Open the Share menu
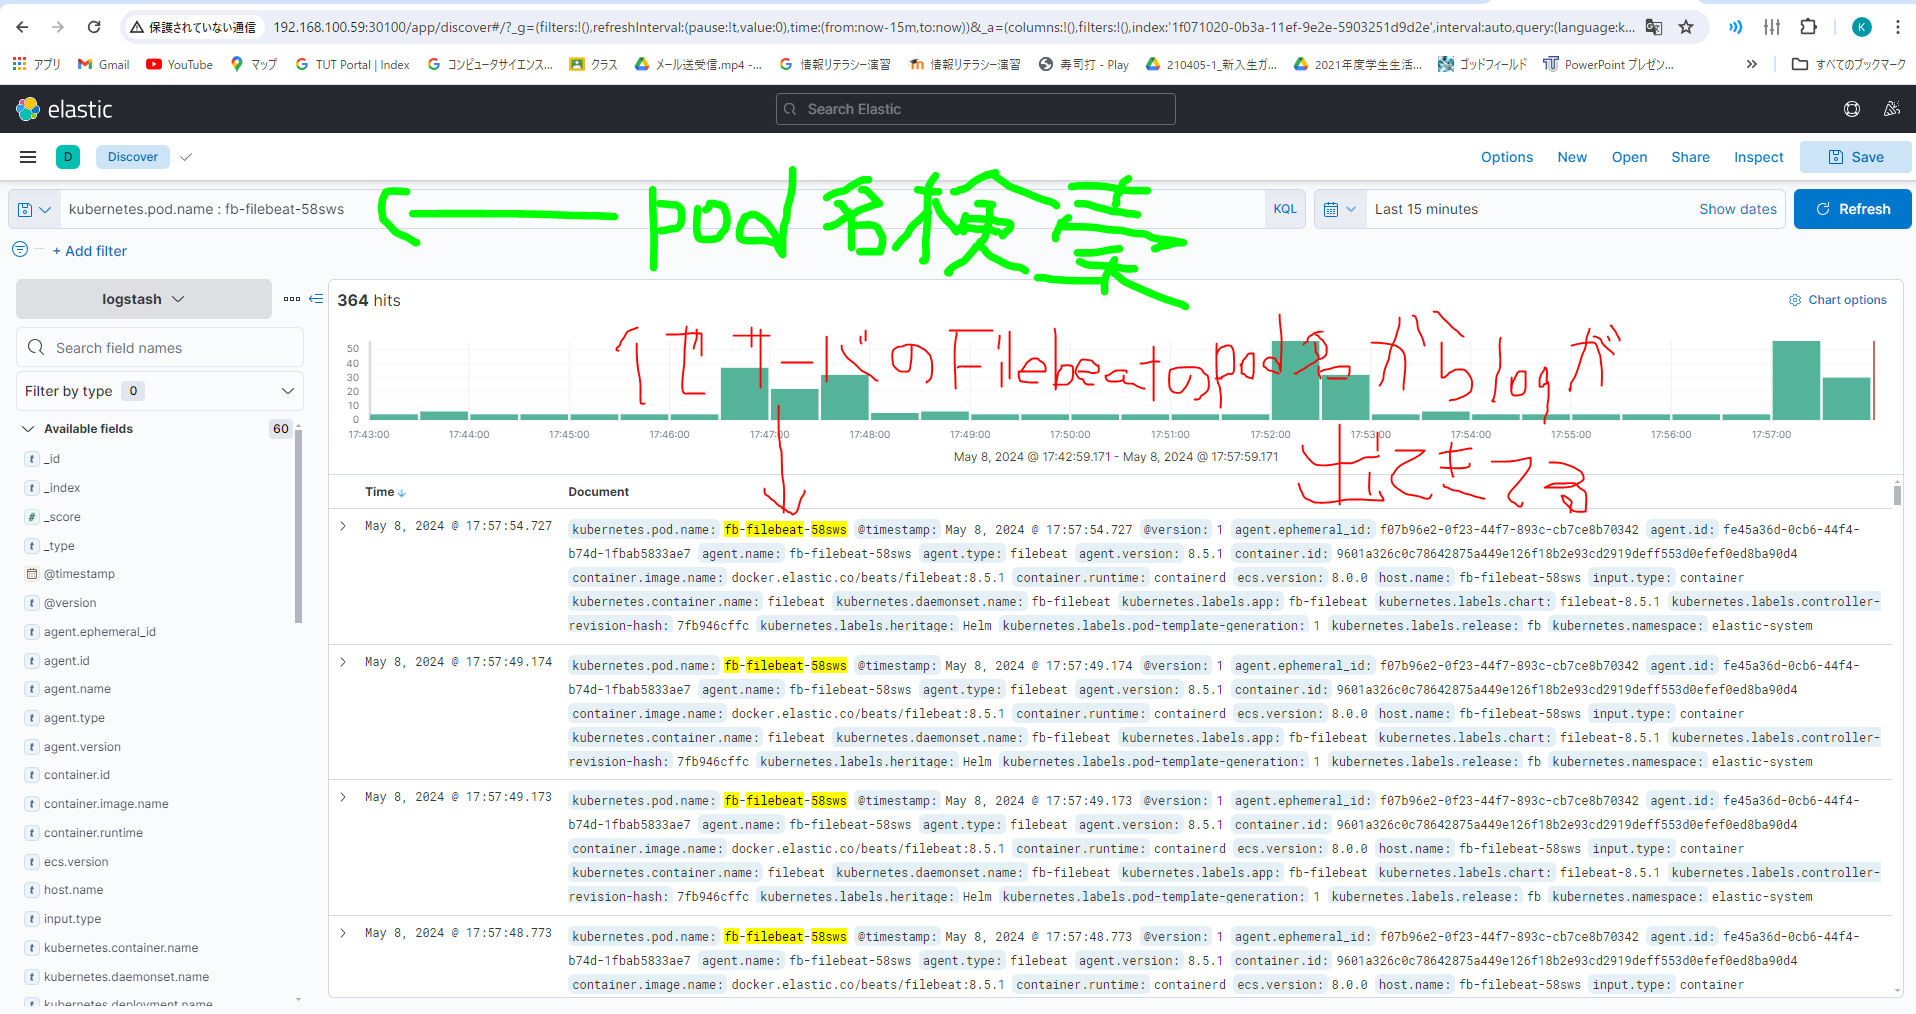1916x1014 pixels. tap(1690, 157)
